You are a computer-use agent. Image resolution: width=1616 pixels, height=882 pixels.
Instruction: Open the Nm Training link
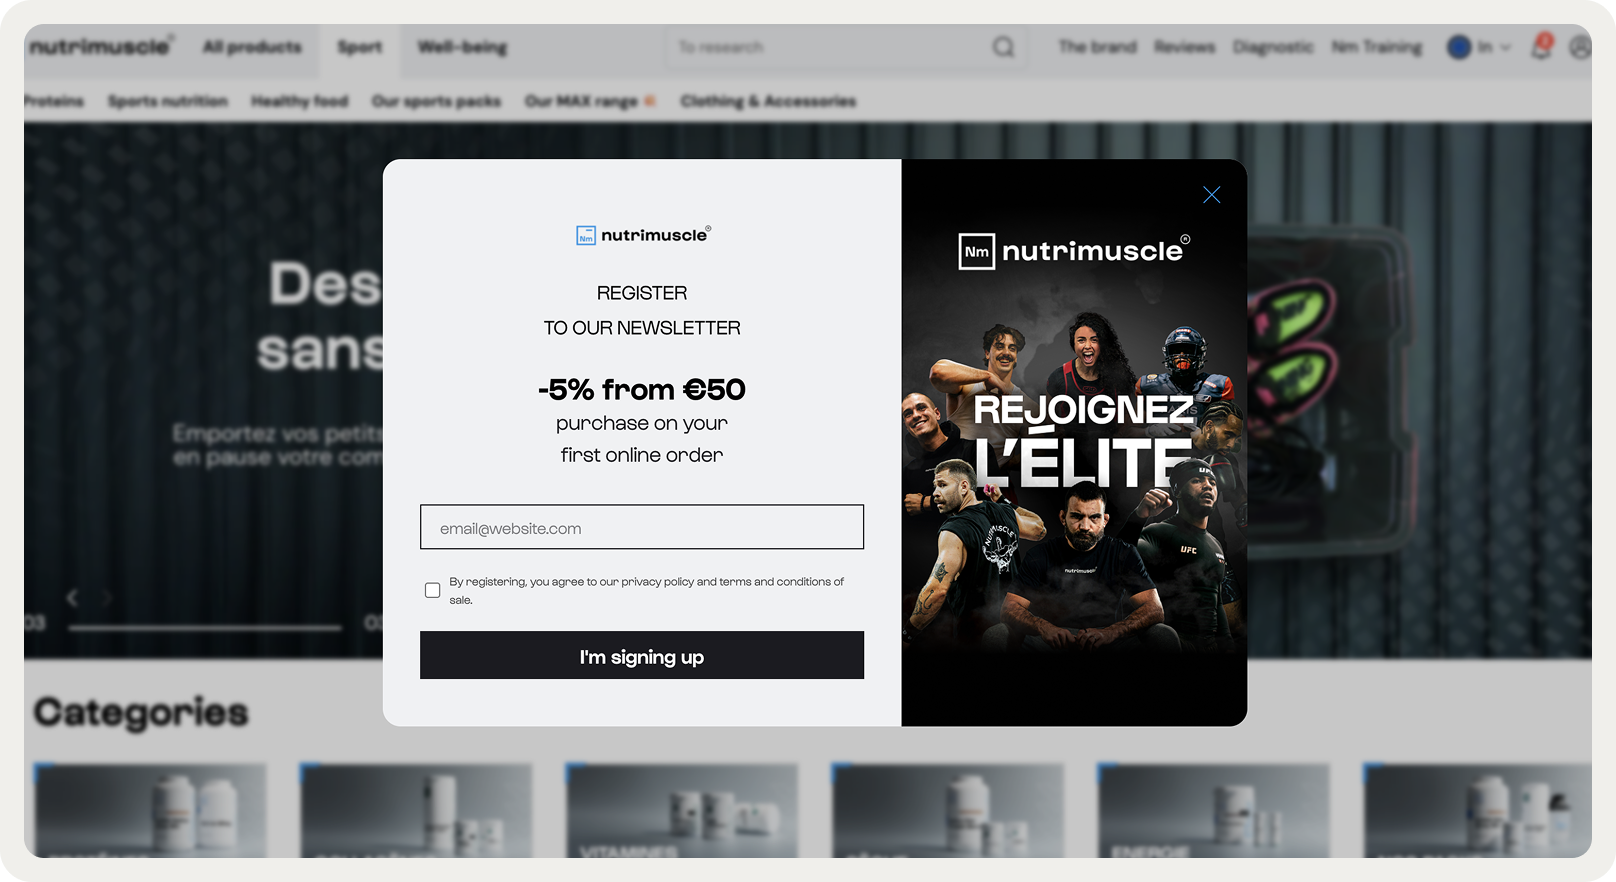1376,47
